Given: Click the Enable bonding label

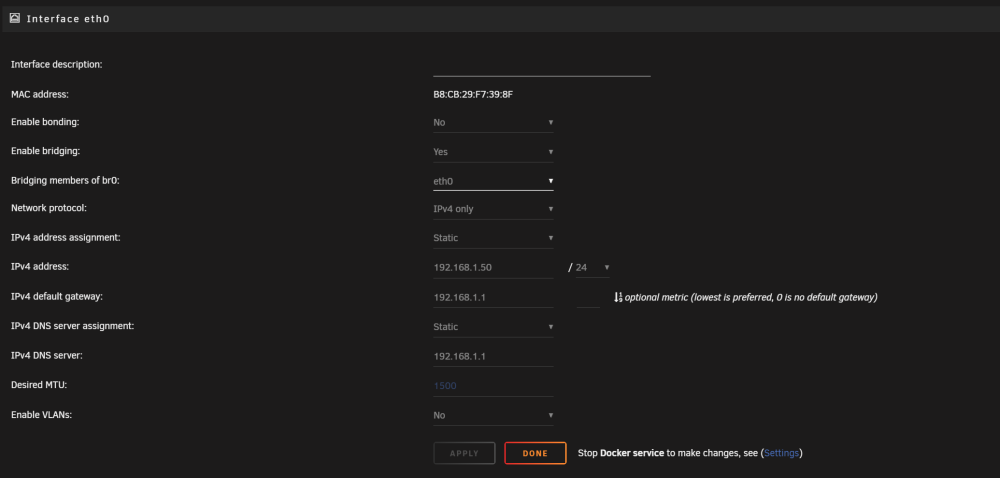Looking at the screenshot, I should point(45,122).
